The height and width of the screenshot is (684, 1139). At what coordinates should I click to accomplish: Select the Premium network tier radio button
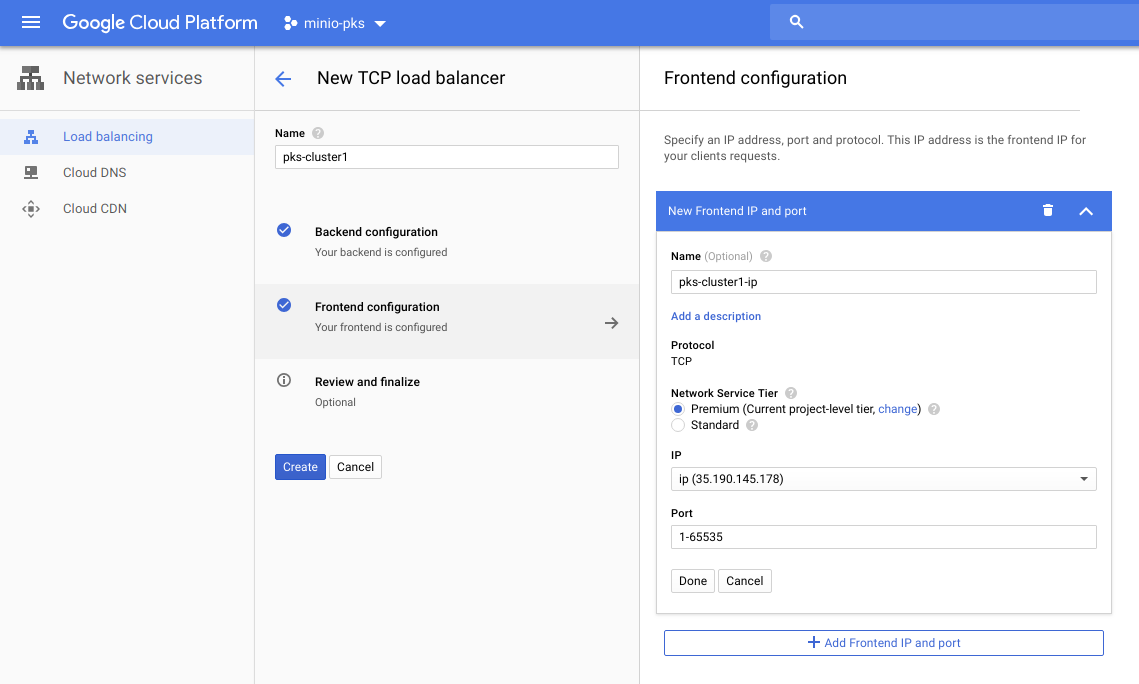coord(678,409)
